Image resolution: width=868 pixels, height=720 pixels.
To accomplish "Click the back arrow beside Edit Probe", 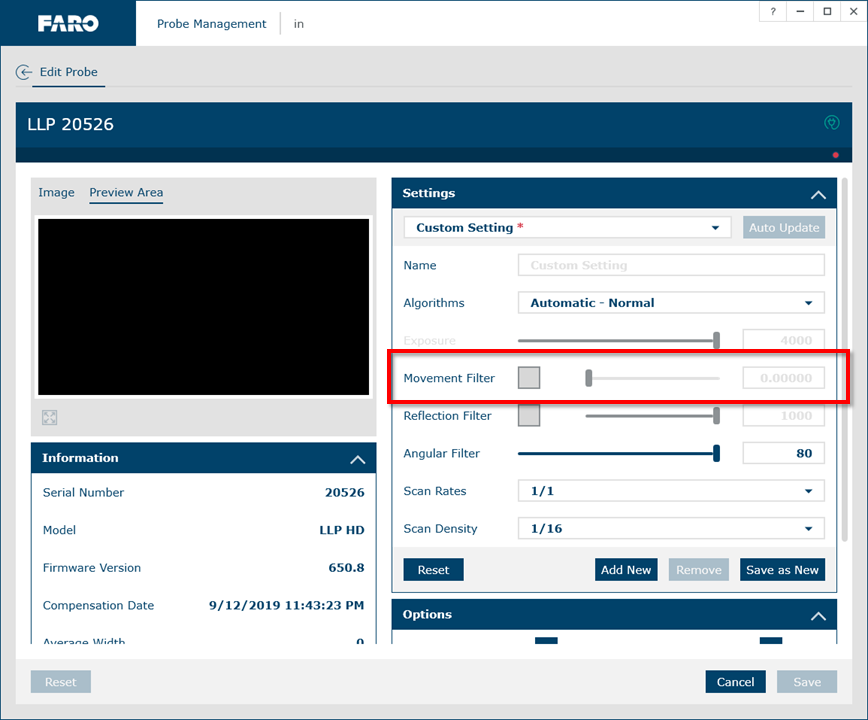I will point(24,73).
